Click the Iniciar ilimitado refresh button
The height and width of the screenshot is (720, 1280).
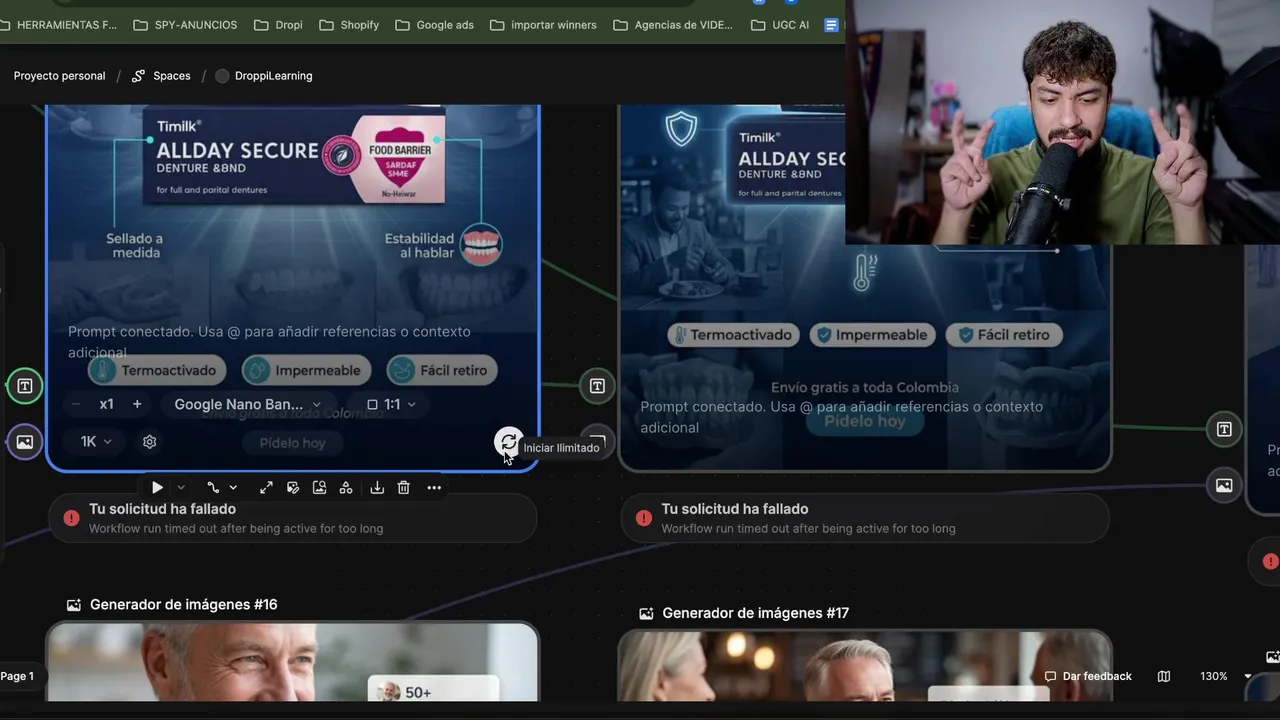point(509,442)
